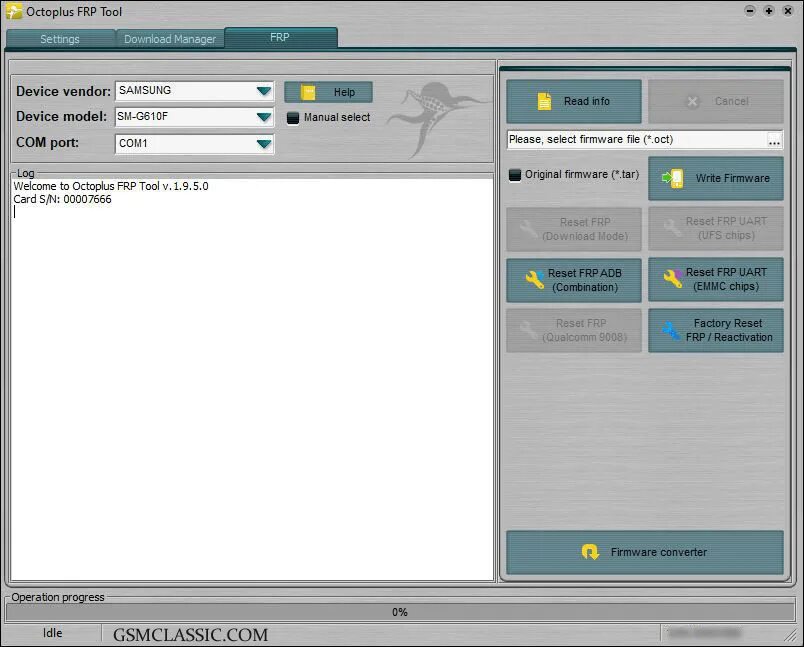Viewport: 804px width, 647px height.
Task: Click the Read info button
Action: [x=574, y=102]
